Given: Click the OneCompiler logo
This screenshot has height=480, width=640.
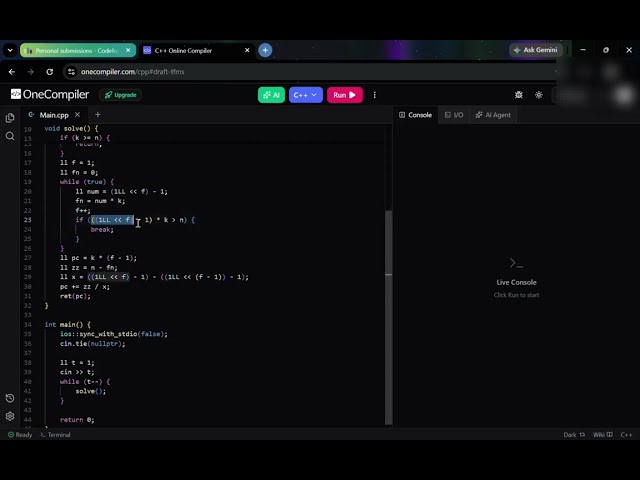Looking at the screenshot, I should [49, 94].
